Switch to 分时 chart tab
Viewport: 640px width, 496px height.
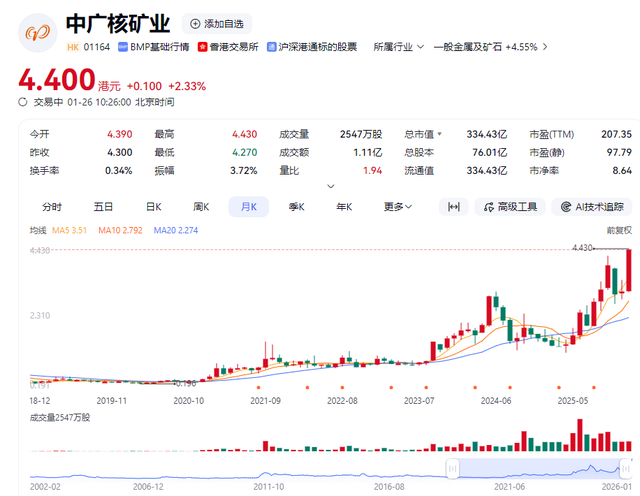tap(52, 207)
